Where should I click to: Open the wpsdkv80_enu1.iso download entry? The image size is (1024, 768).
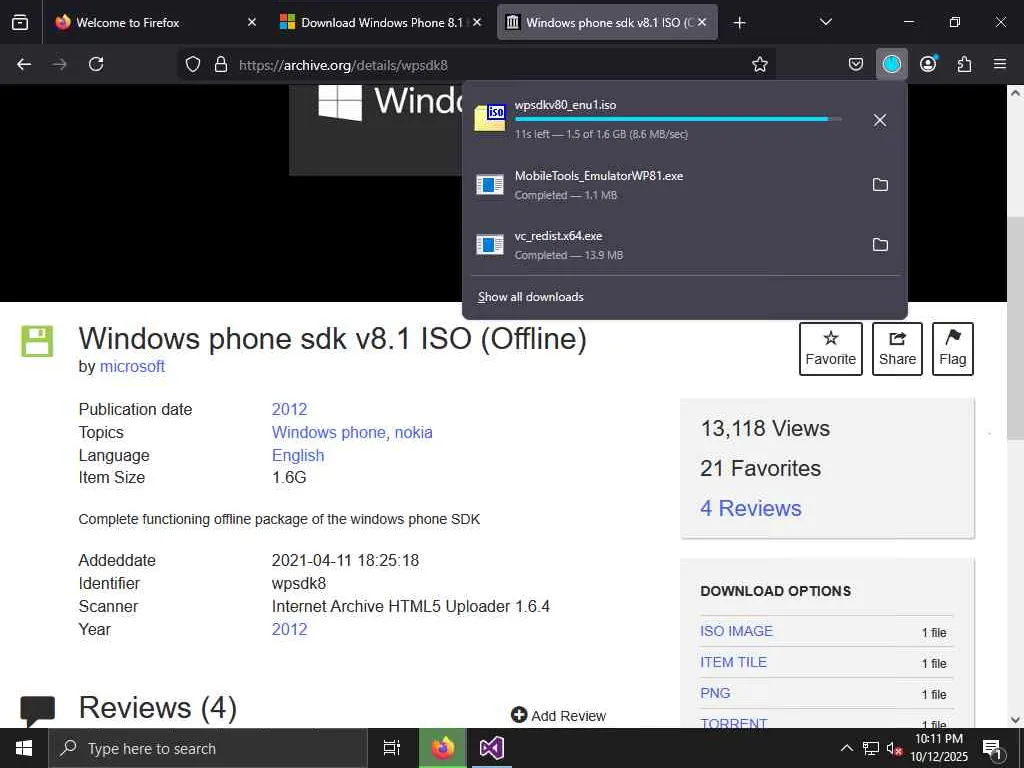(662, 120)
